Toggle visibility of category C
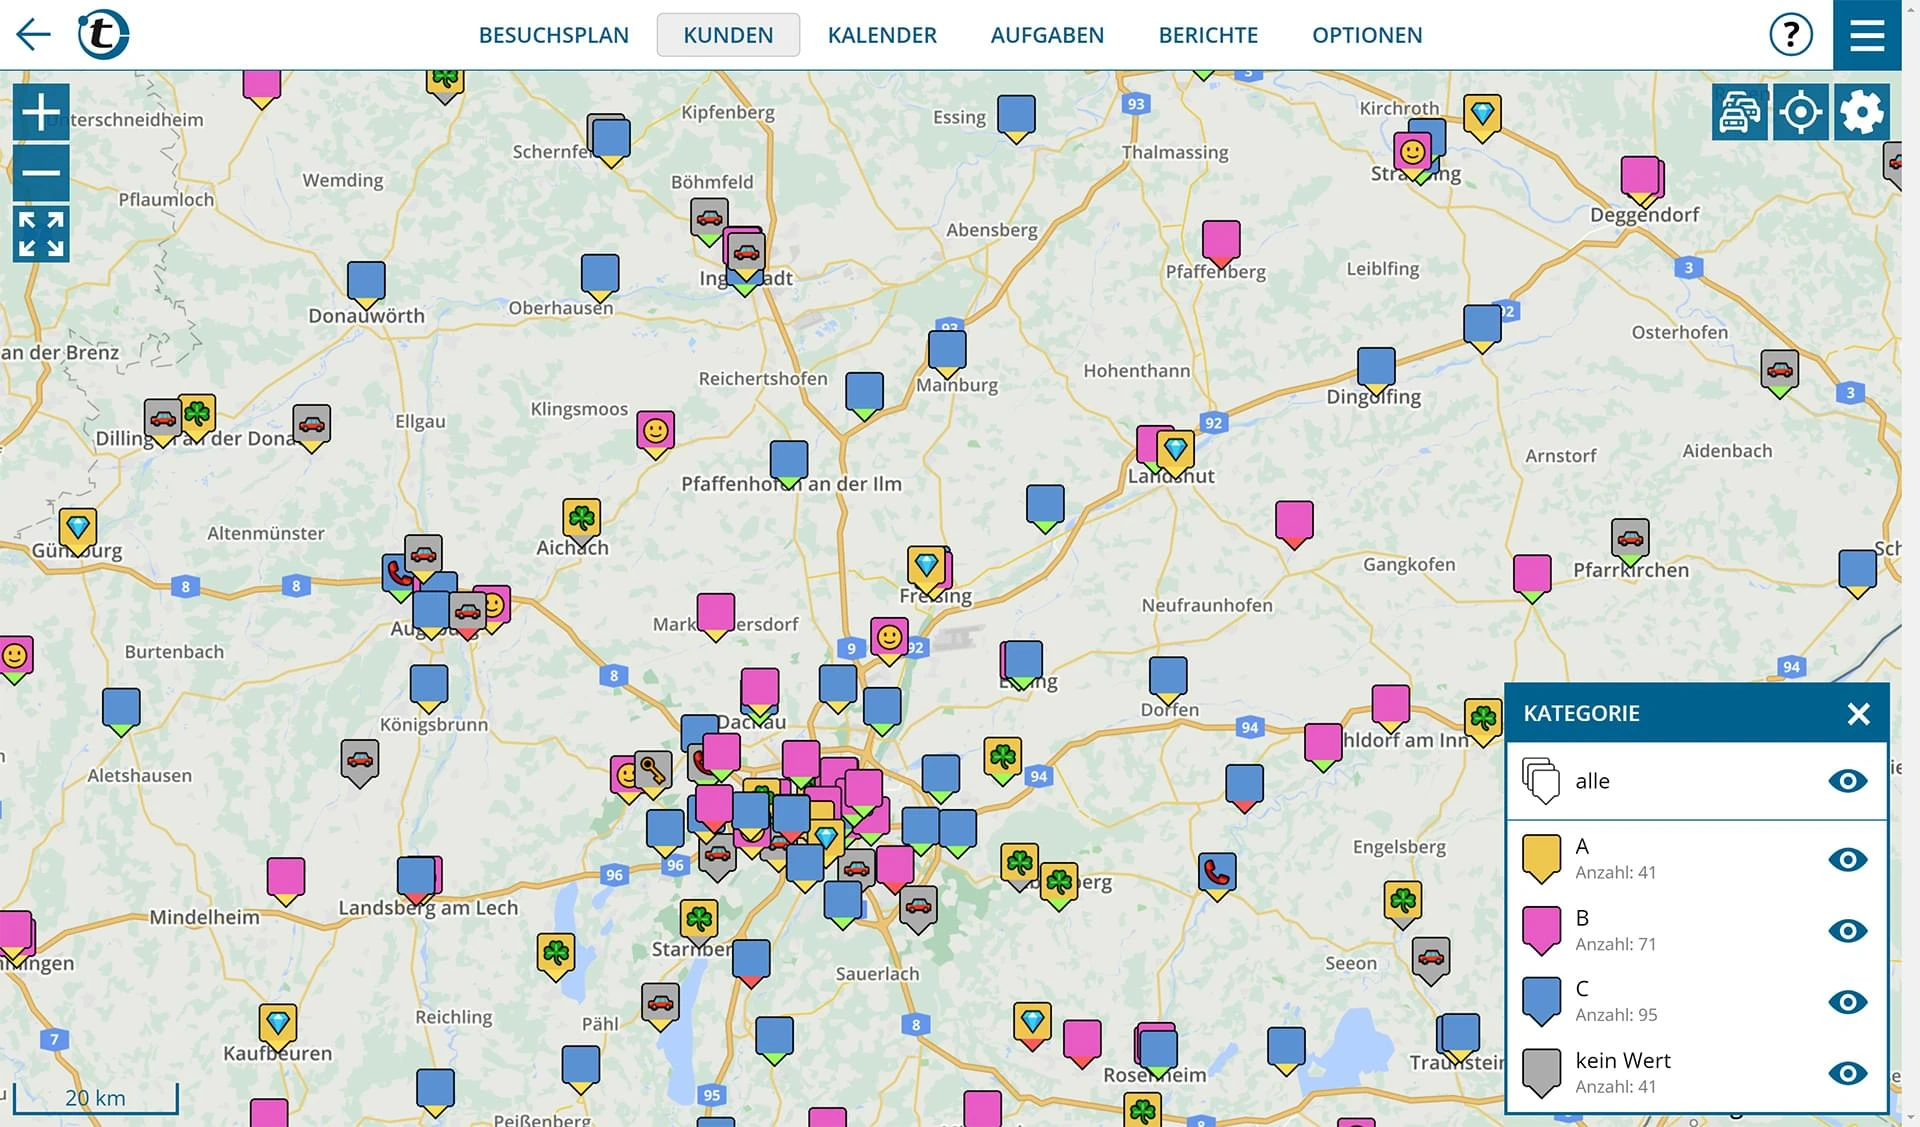 coord(1847,1002)
